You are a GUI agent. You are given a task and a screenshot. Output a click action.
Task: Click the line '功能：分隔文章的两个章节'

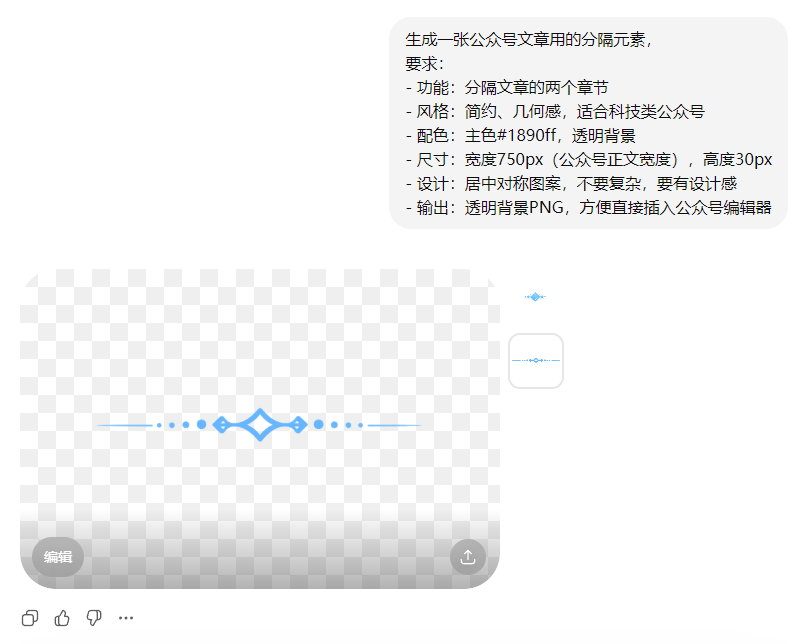point(507,88)
